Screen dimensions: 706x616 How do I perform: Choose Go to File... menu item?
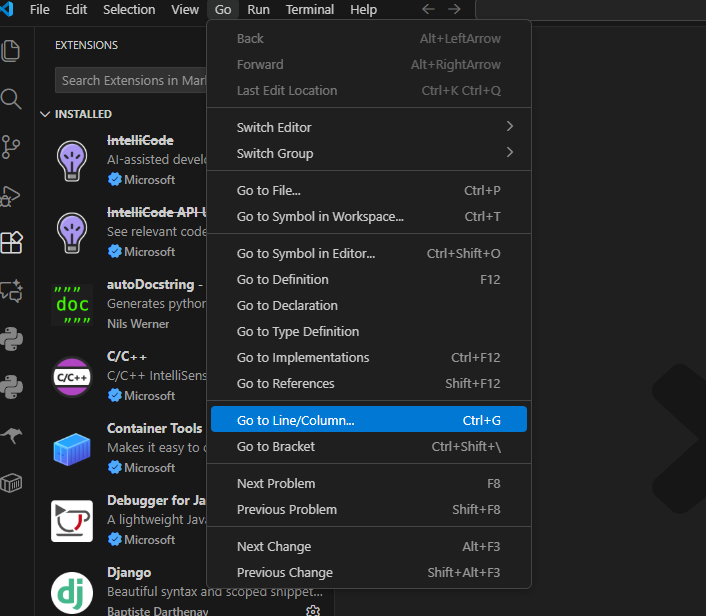[x=369, y=190]
